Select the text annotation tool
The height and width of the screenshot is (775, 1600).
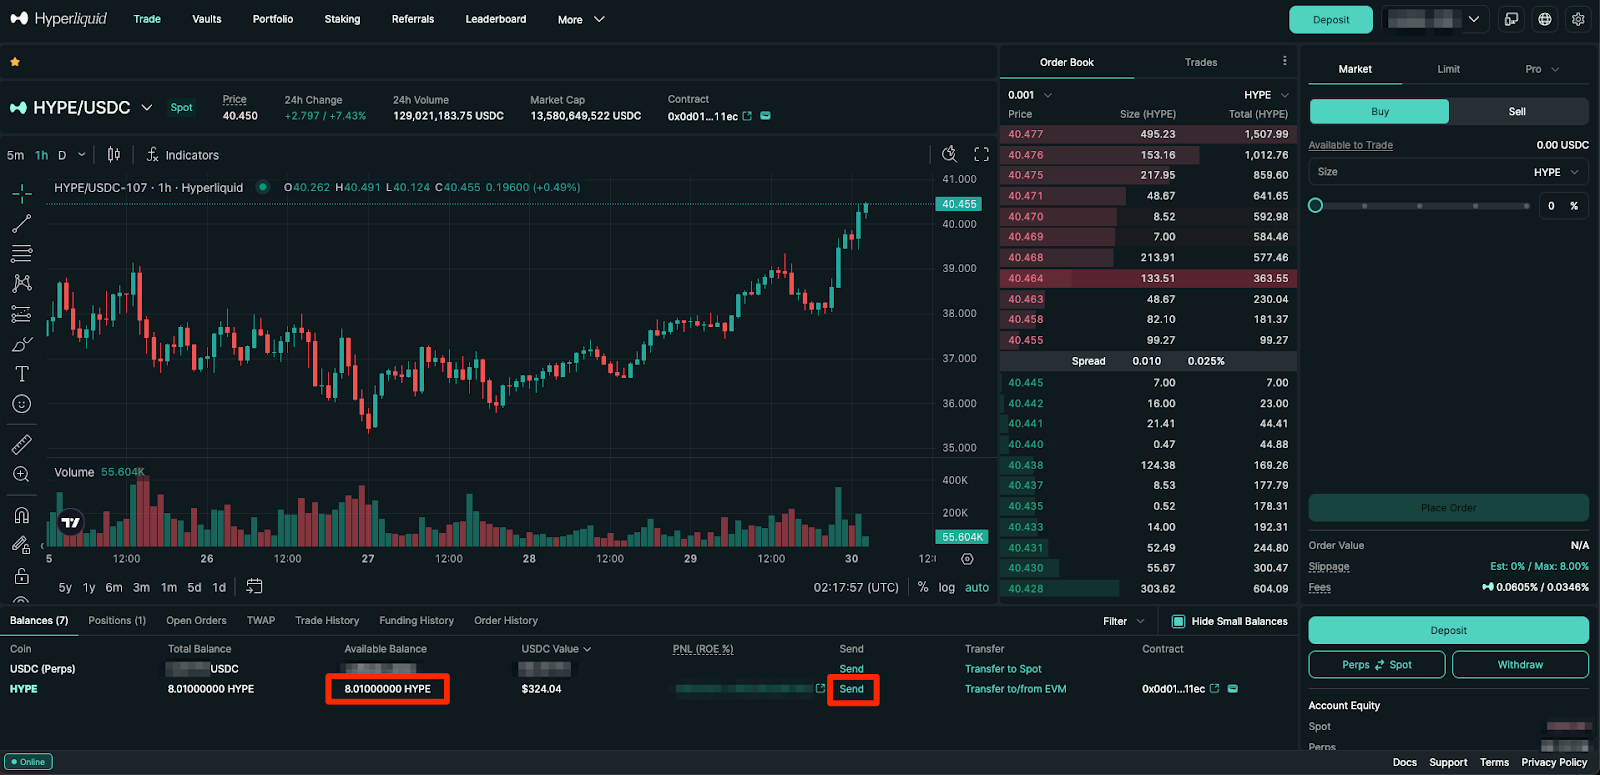[21, 374]
